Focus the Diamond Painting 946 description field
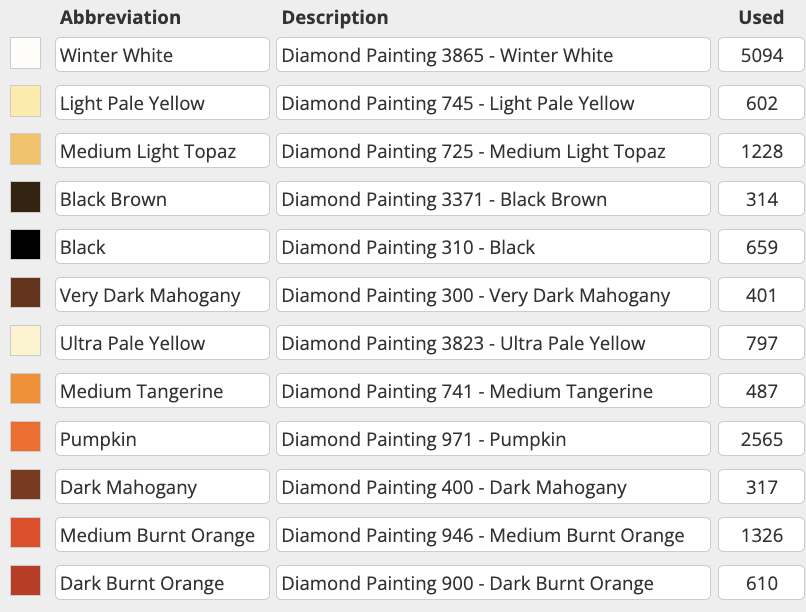This screenshot has width=806, height=612. pos(493,535)
